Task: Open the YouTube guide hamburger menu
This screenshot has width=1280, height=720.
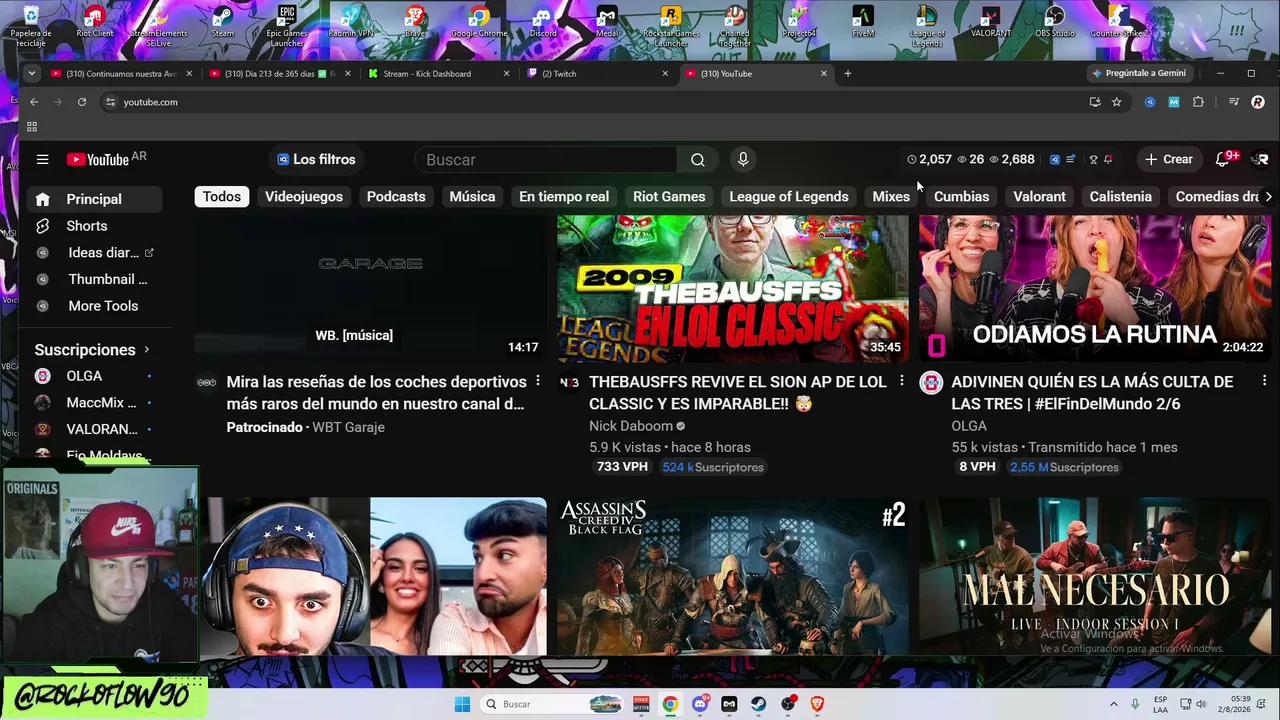Action: pos(42,159)
